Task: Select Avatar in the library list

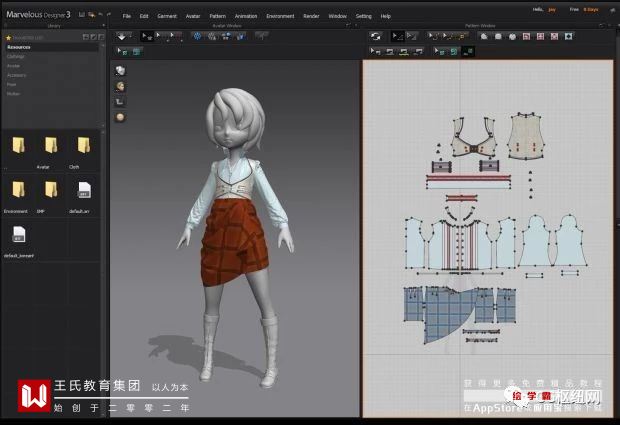Action: [x=14, y=66]
